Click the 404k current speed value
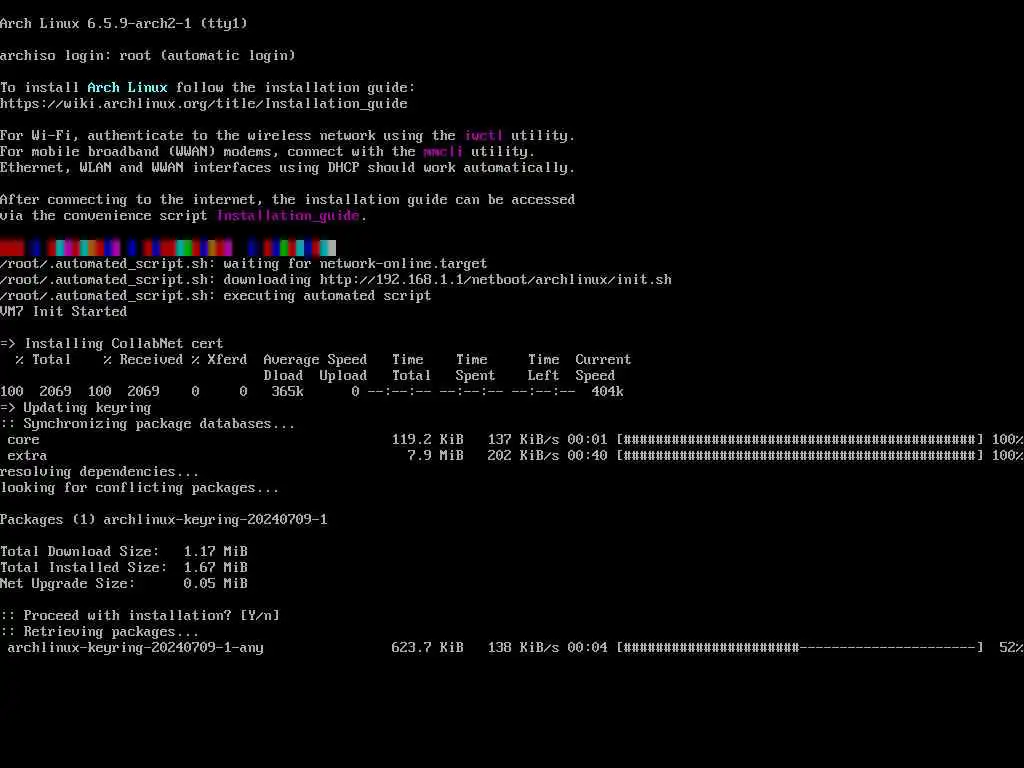Viewport: 1024px width, 768px height. click(607, 392)
